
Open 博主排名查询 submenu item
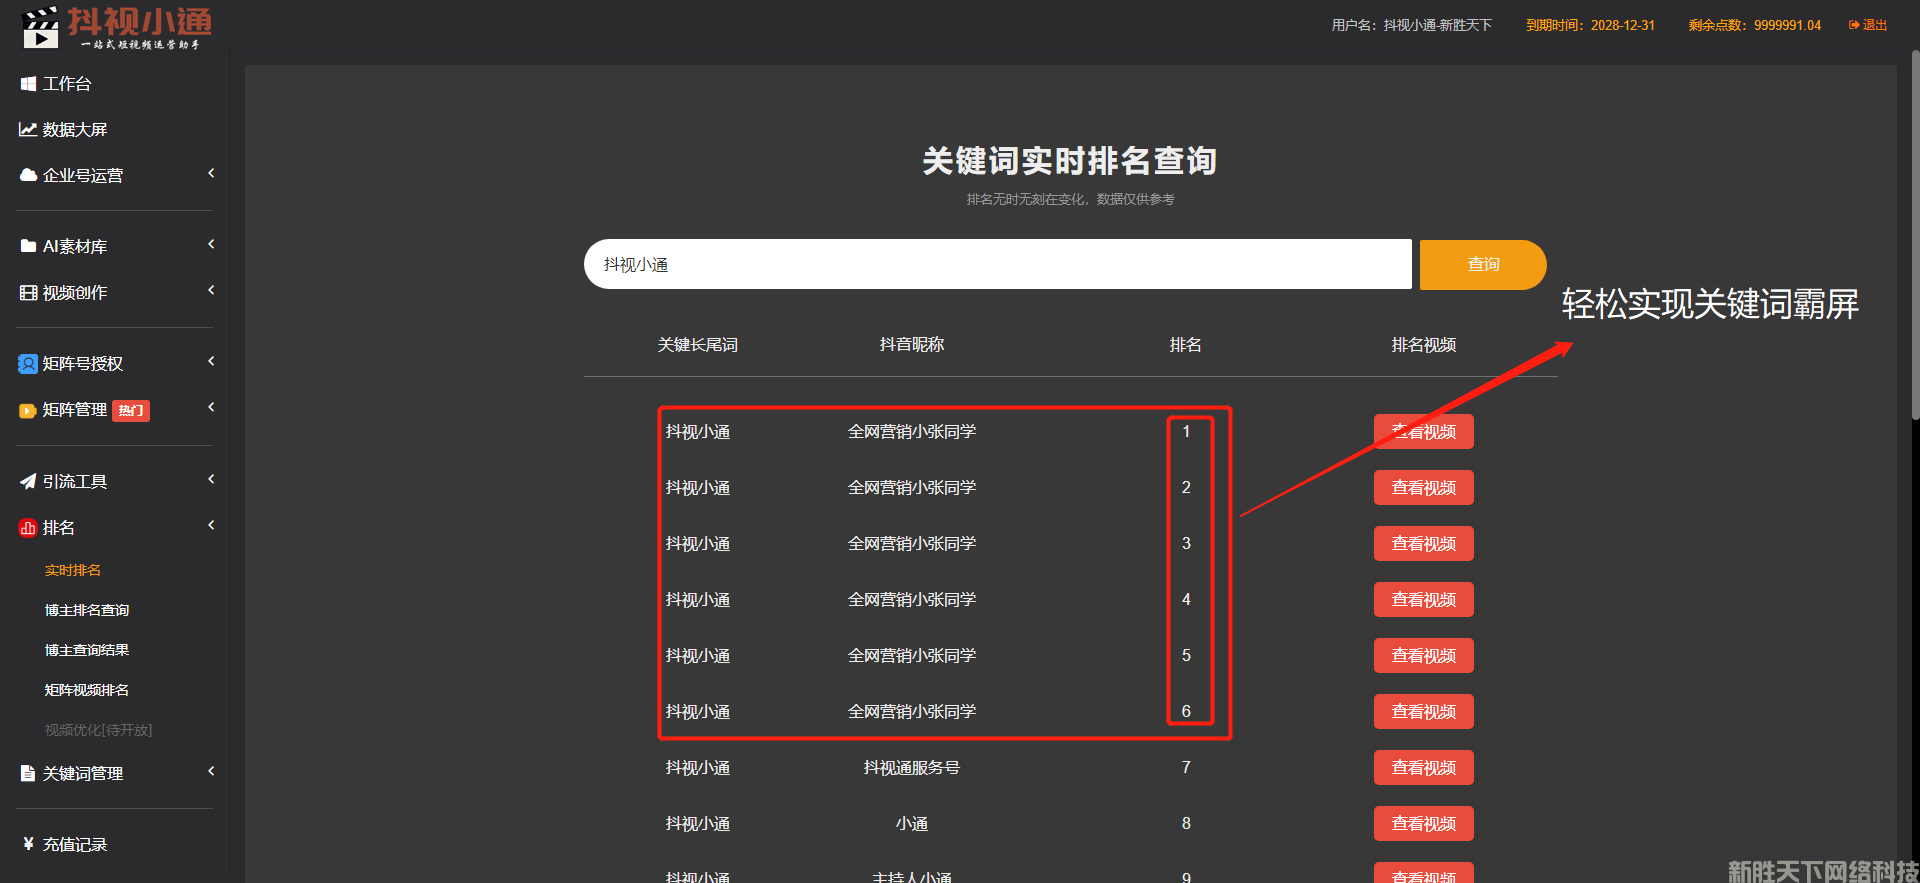pos(87,610)
